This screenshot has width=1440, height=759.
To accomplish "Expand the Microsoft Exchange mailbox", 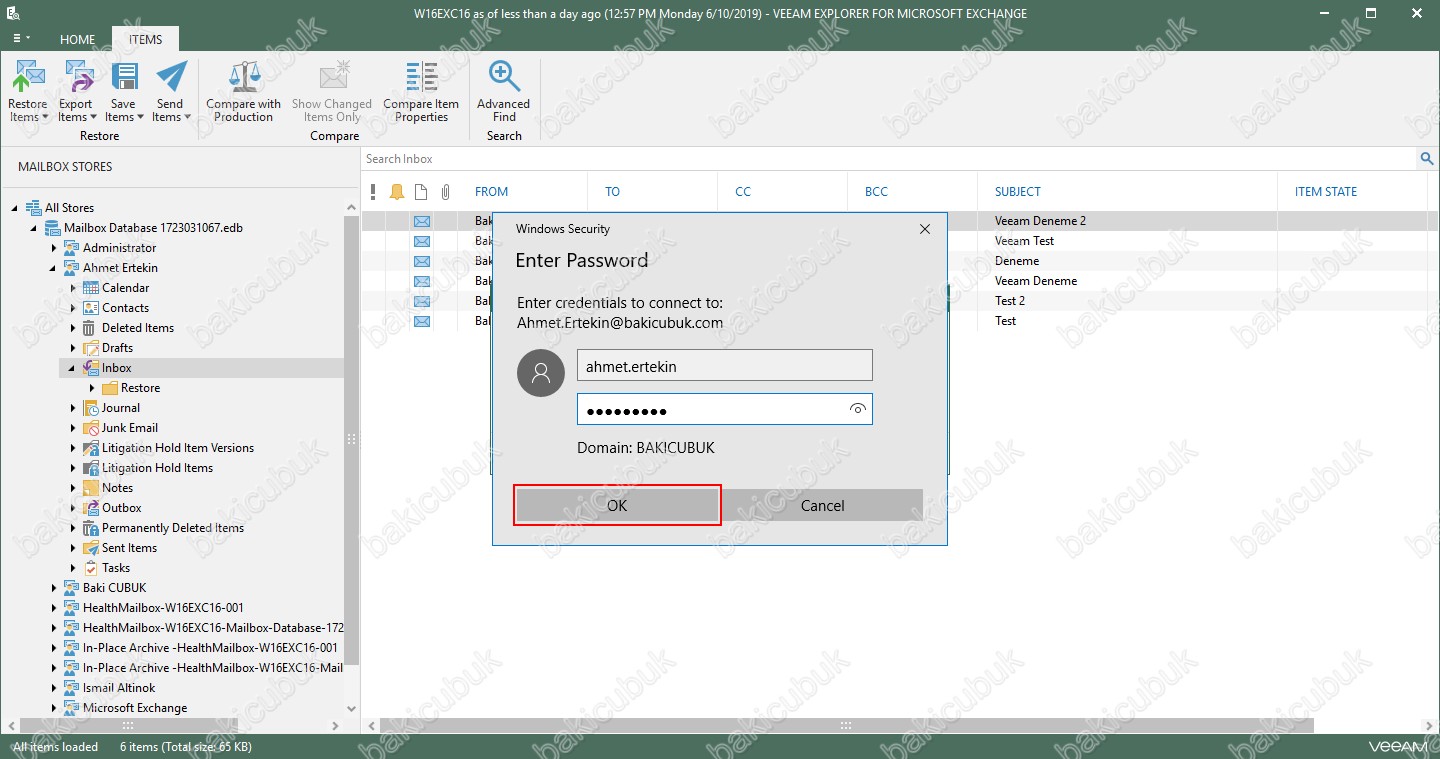I will click(53, 708).
